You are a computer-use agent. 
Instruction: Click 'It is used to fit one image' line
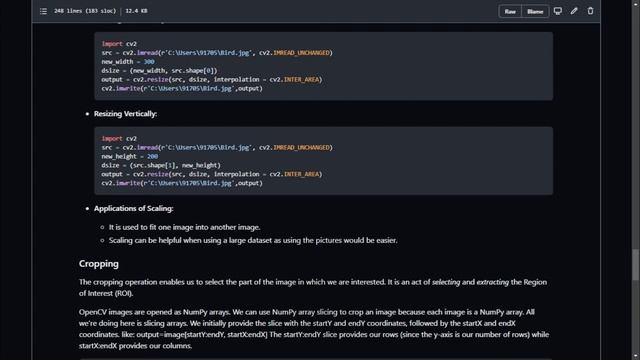pyautogui.click(x=184, y=227)
